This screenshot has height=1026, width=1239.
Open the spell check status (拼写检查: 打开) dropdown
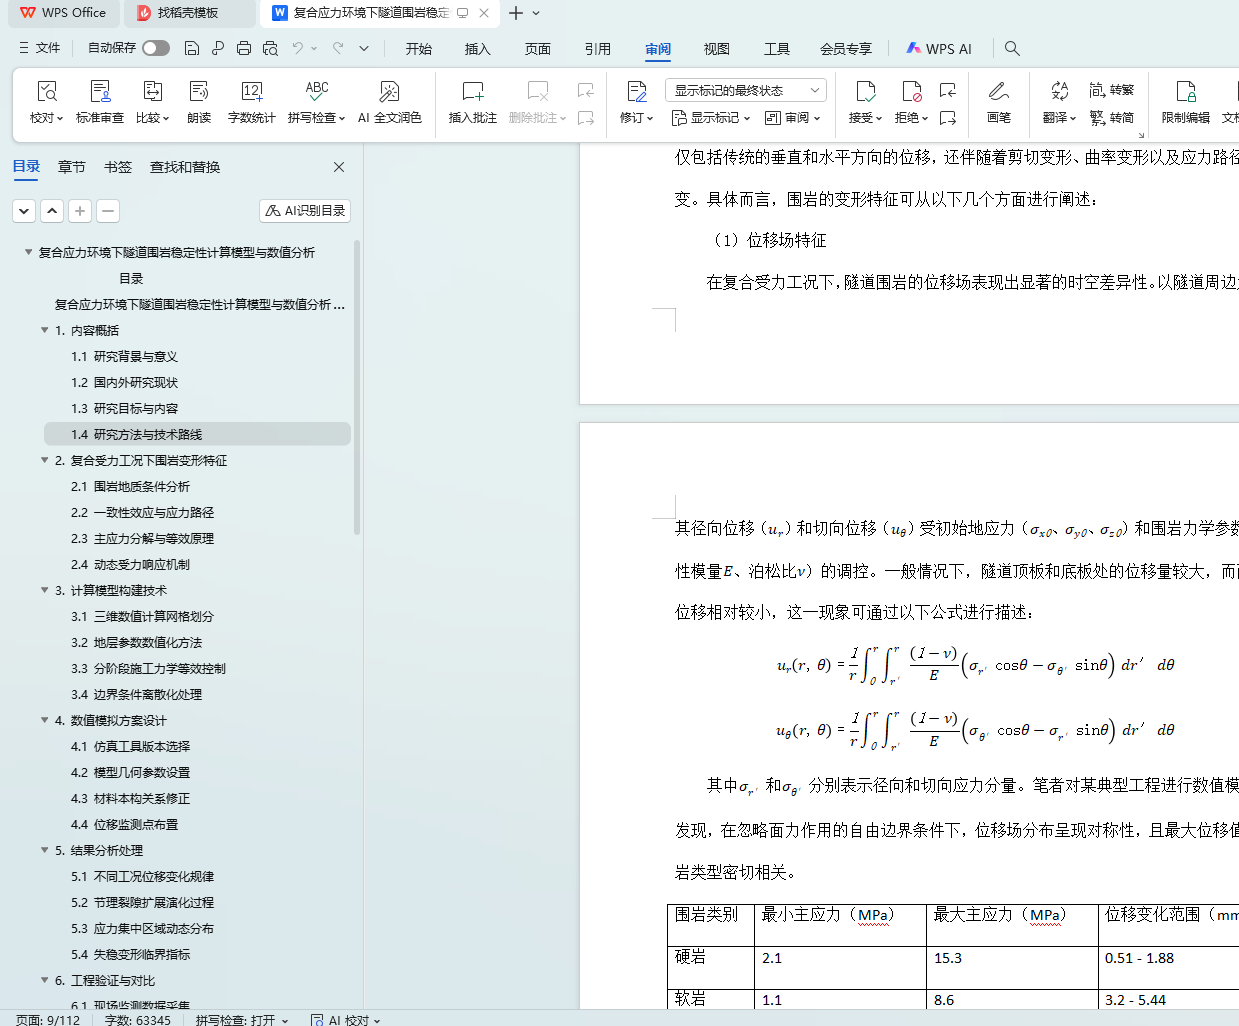tap(242, 1020)
